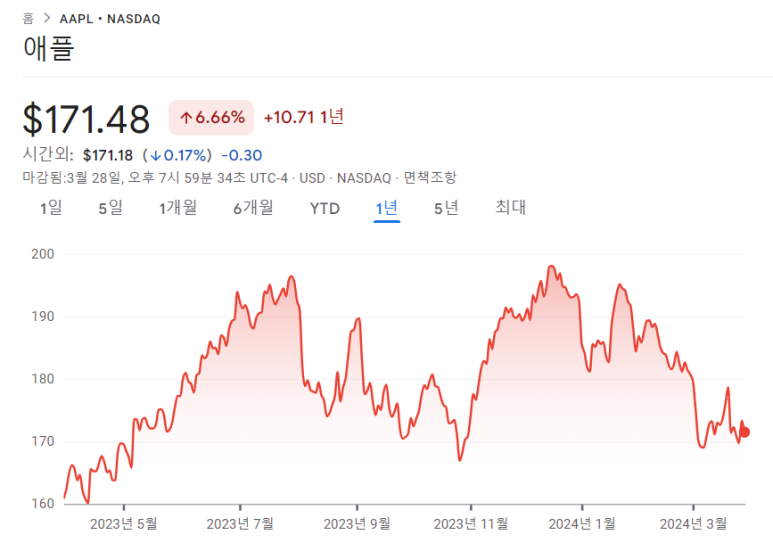
Task: Switch to the 5년 range tab
Action: point(446,208)
